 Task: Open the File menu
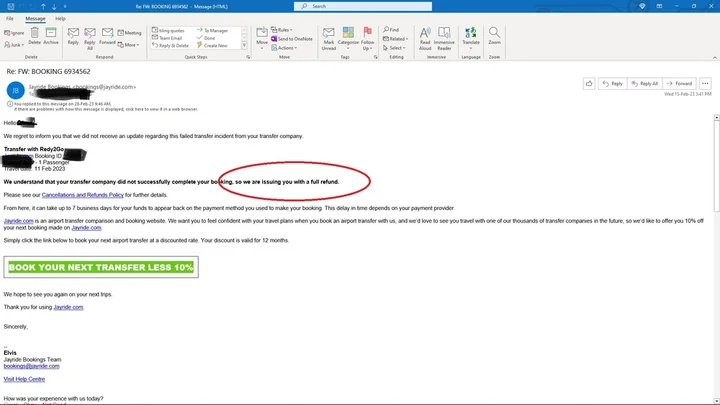[x=9, y=18]
